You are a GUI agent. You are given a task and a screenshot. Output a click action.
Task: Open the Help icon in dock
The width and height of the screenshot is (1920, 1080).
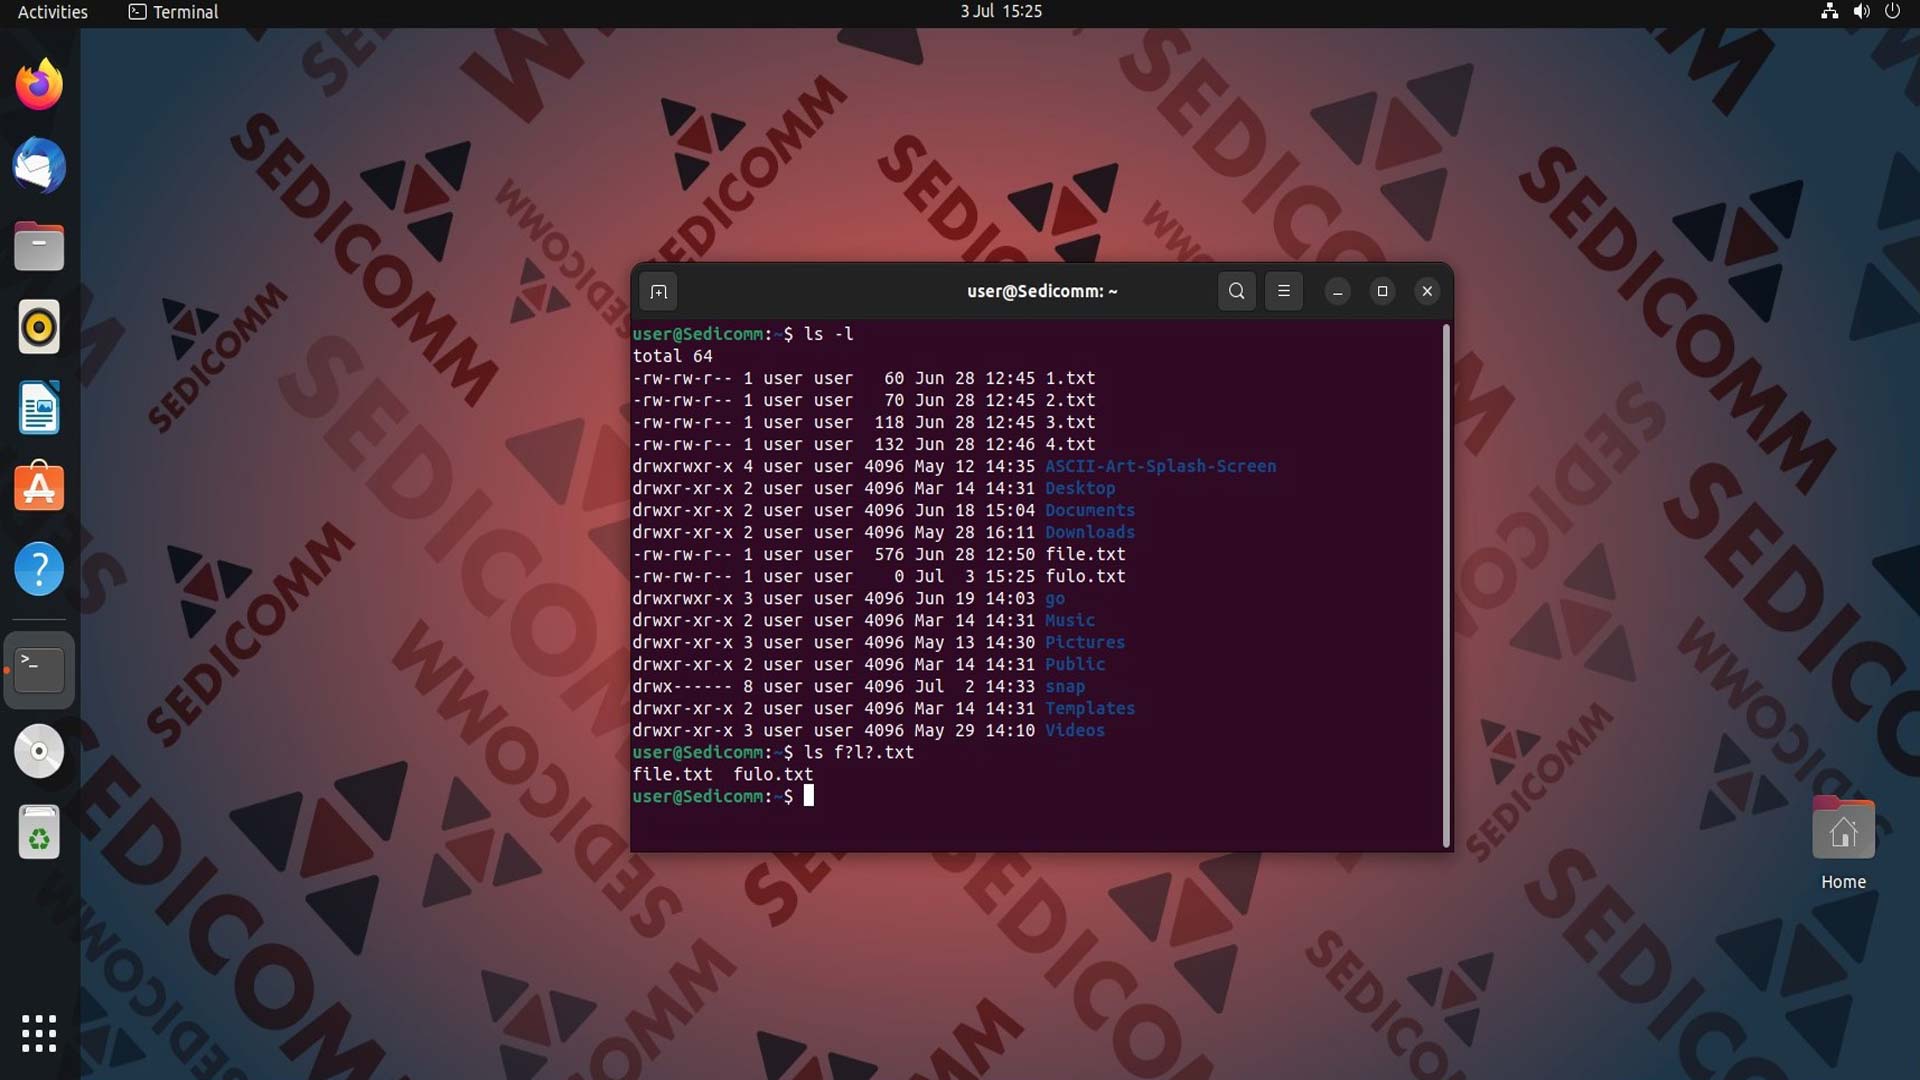tap(39, 569)
